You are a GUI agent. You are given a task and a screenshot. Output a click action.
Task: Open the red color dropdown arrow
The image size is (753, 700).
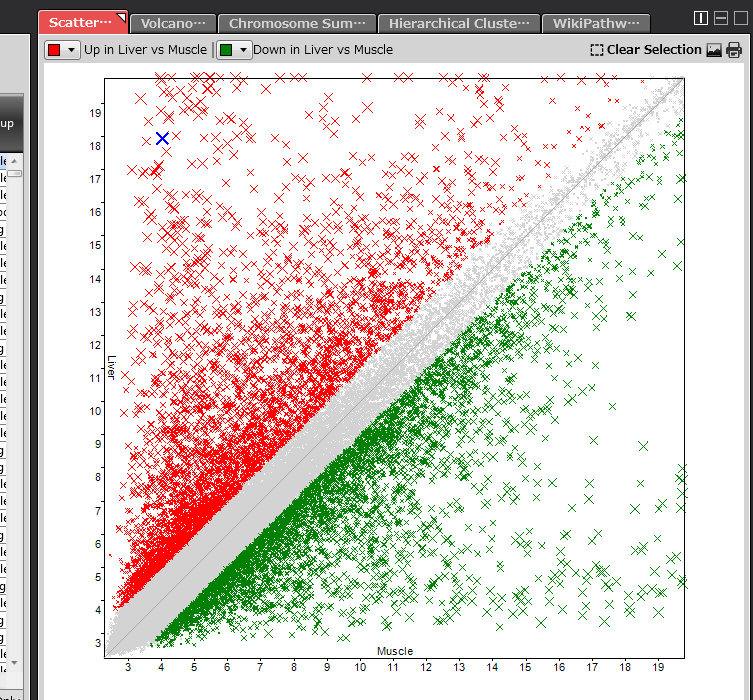coord(71,50)
